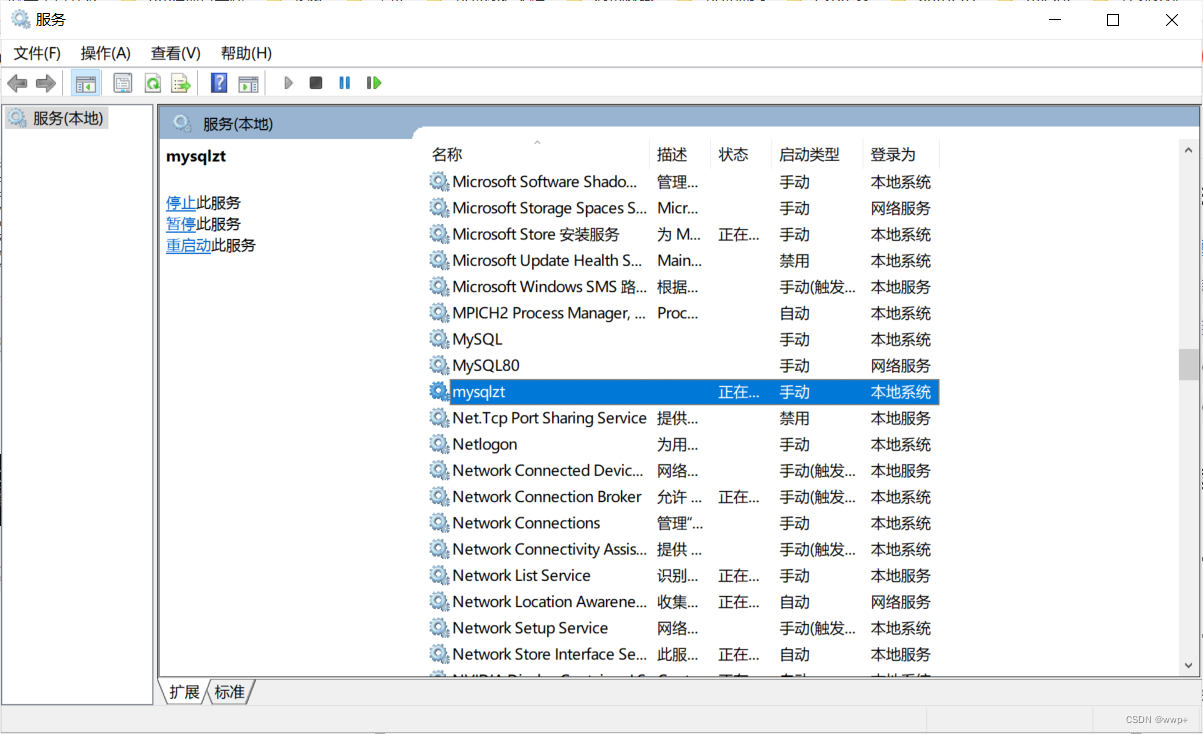Click 正在... status in the Network List Service row
Viewport: 1203px width, 734px height.
738,575
